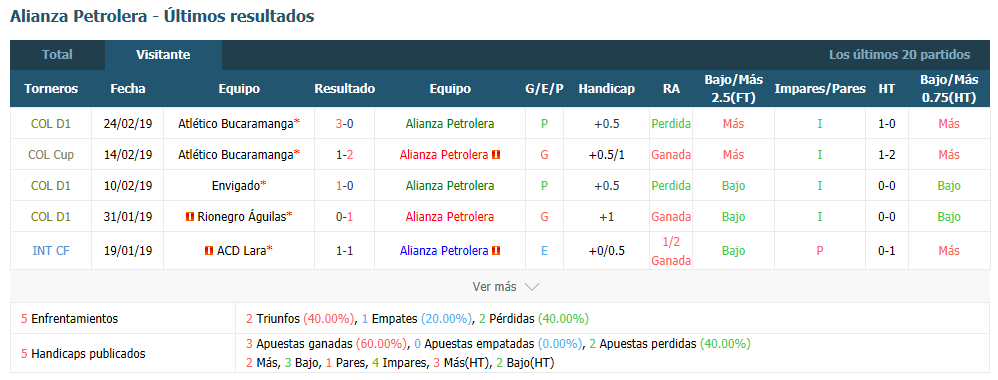This screenshot has height=380, width=998.
Task: Click green Alianza Petrolera in Envigado row
Action: point(450,186)
